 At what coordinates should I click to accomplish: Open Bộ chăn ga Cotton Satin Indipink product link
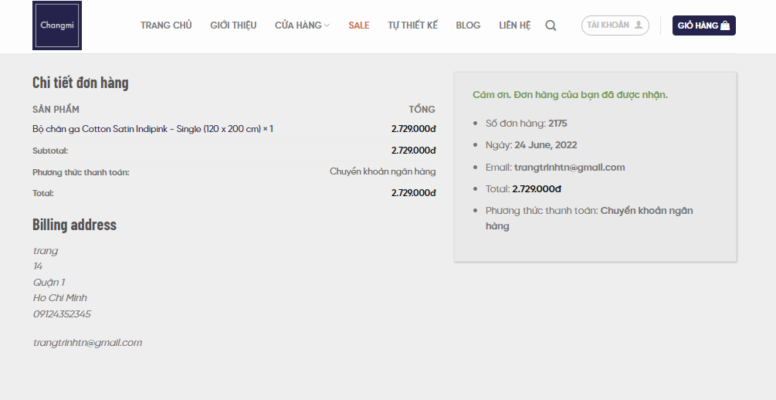[146, 129]
